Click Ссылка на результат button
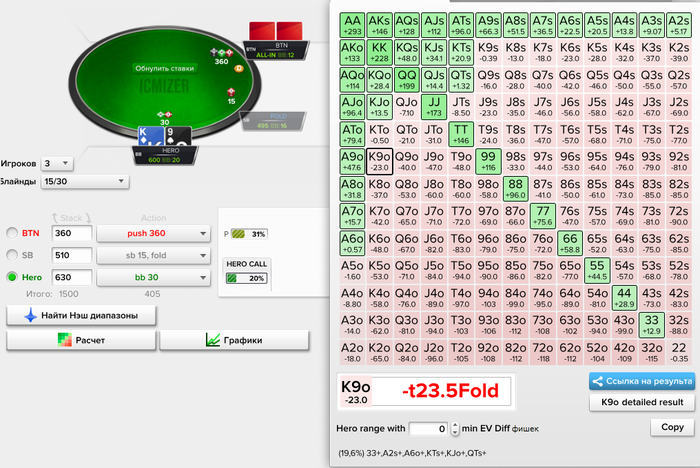The width and height of the screenshot is (700, 468). (642, 381)
